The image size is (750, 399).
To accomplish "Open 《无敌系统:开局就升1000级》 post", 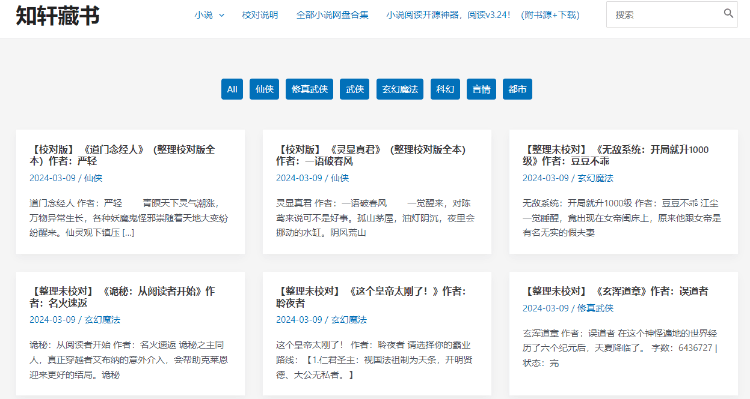I will point(616,155).
